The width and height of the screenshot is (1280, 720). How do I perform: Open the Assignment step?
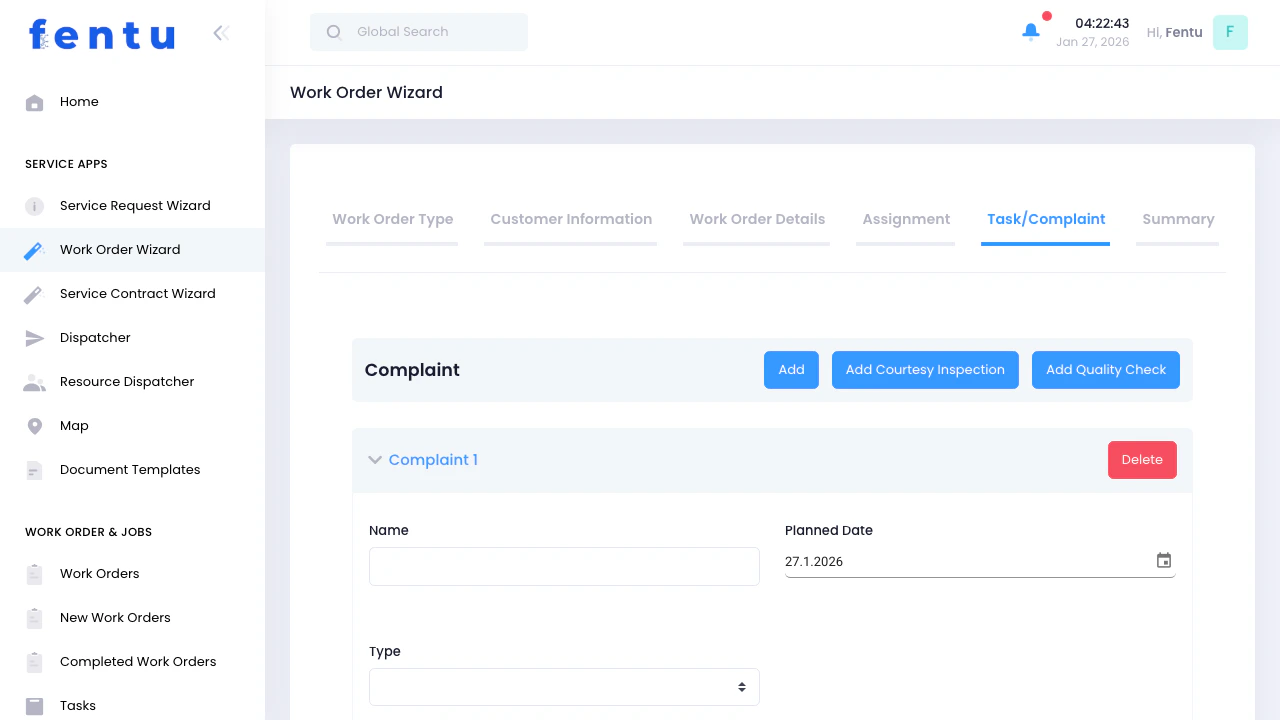click(905, 219)
